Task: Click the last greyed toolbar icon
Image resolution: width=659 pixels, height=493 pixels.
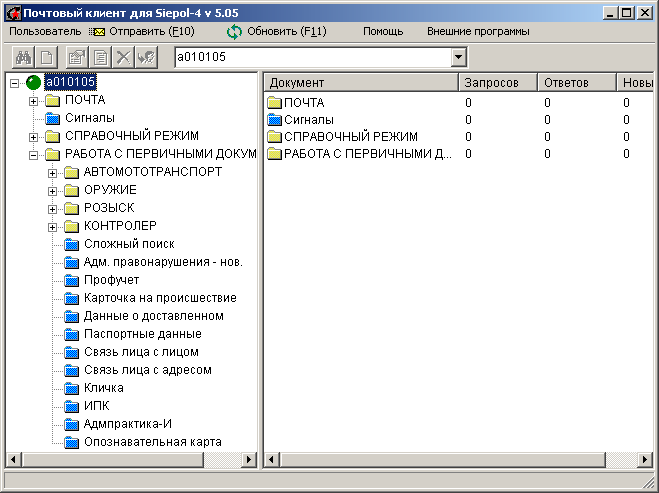Action: click(146, 57)
